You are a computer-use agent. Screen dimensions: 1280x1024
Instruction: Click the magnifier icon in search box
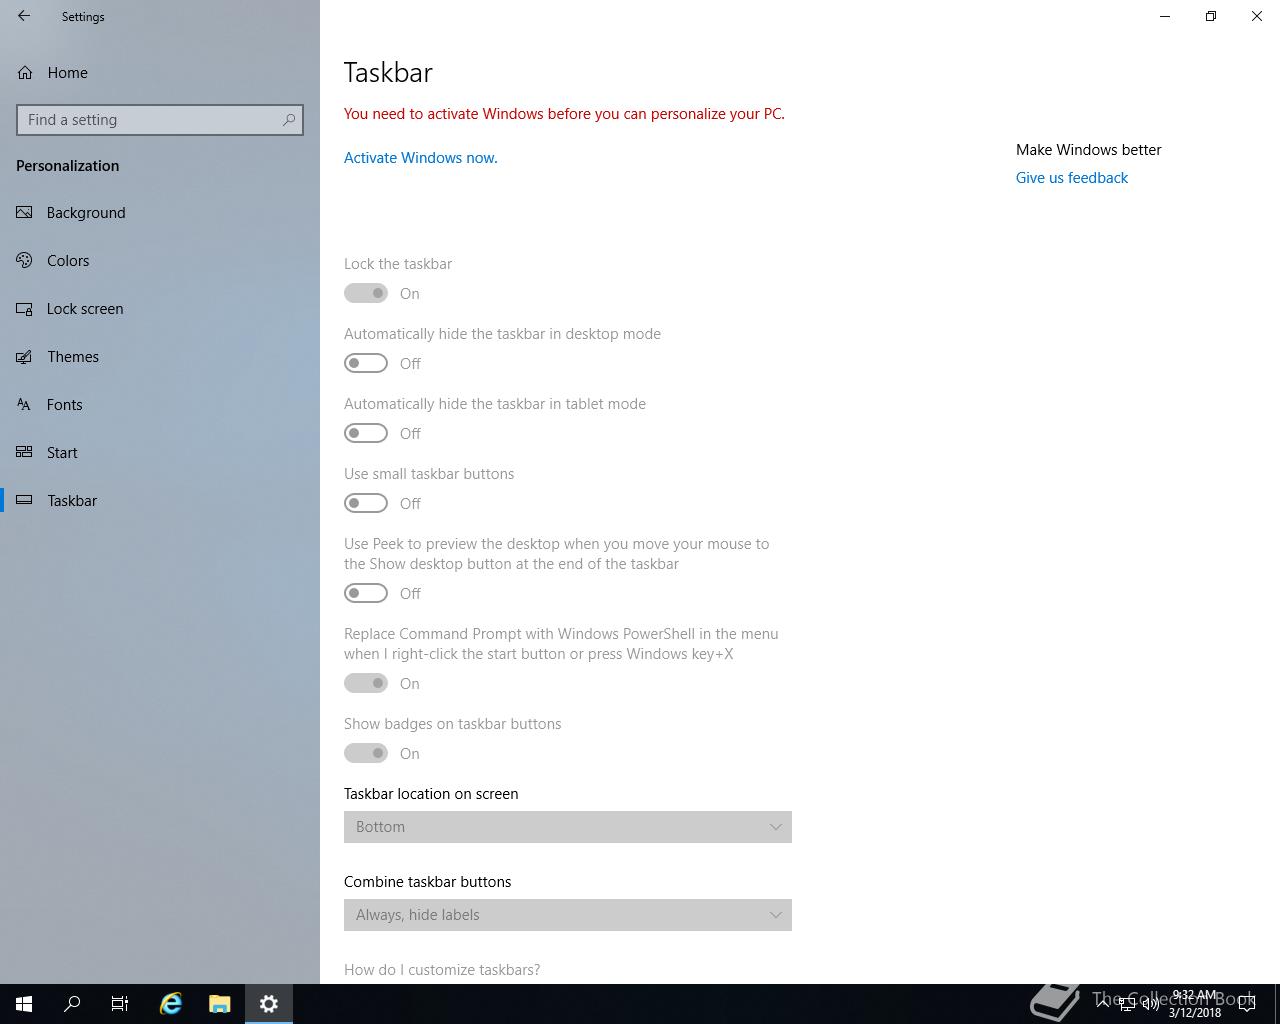point(289,120)
